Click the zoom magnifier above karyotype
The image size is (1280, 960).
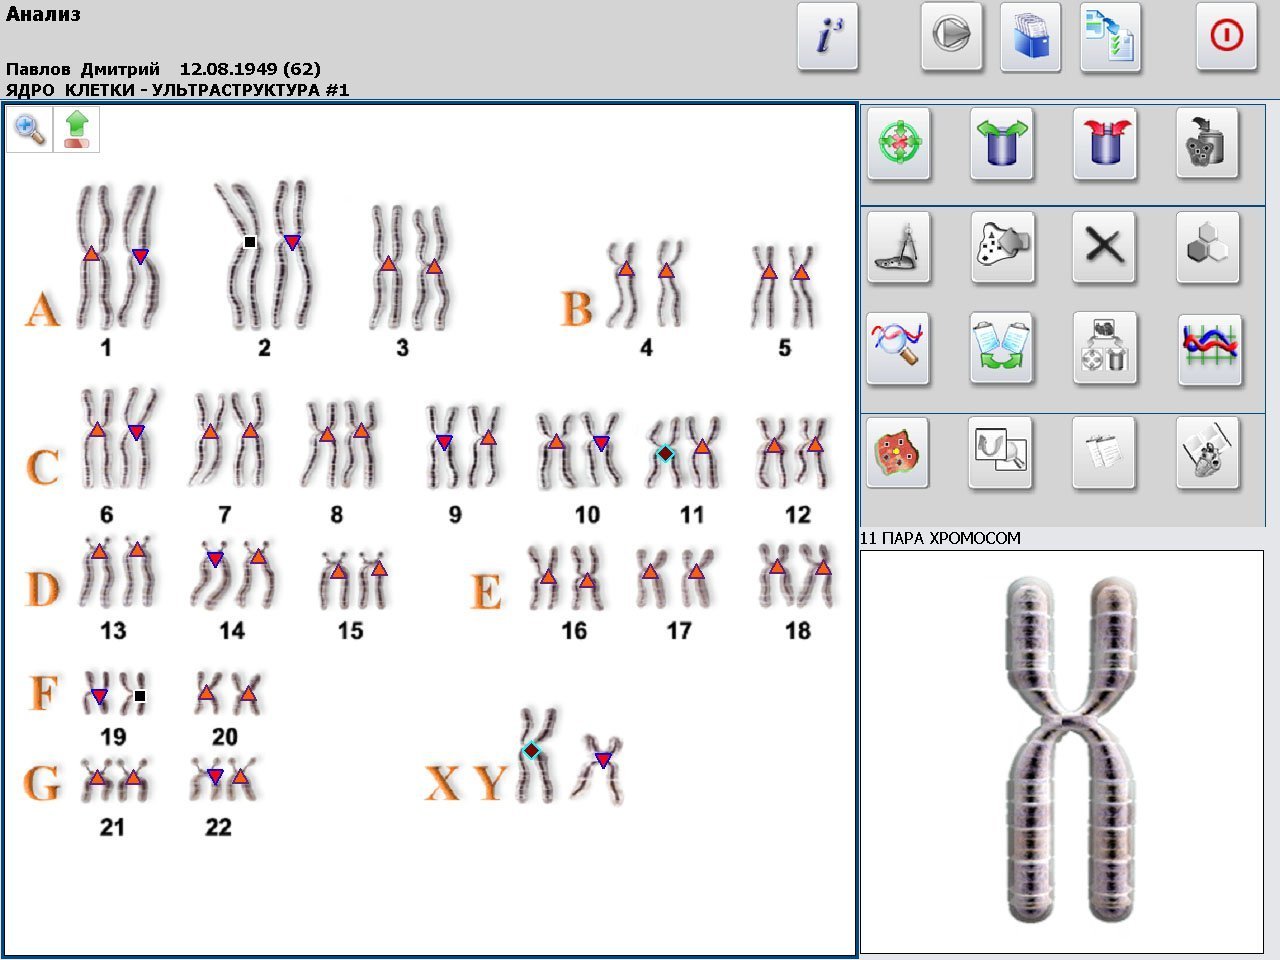click(x=30, y=130)
